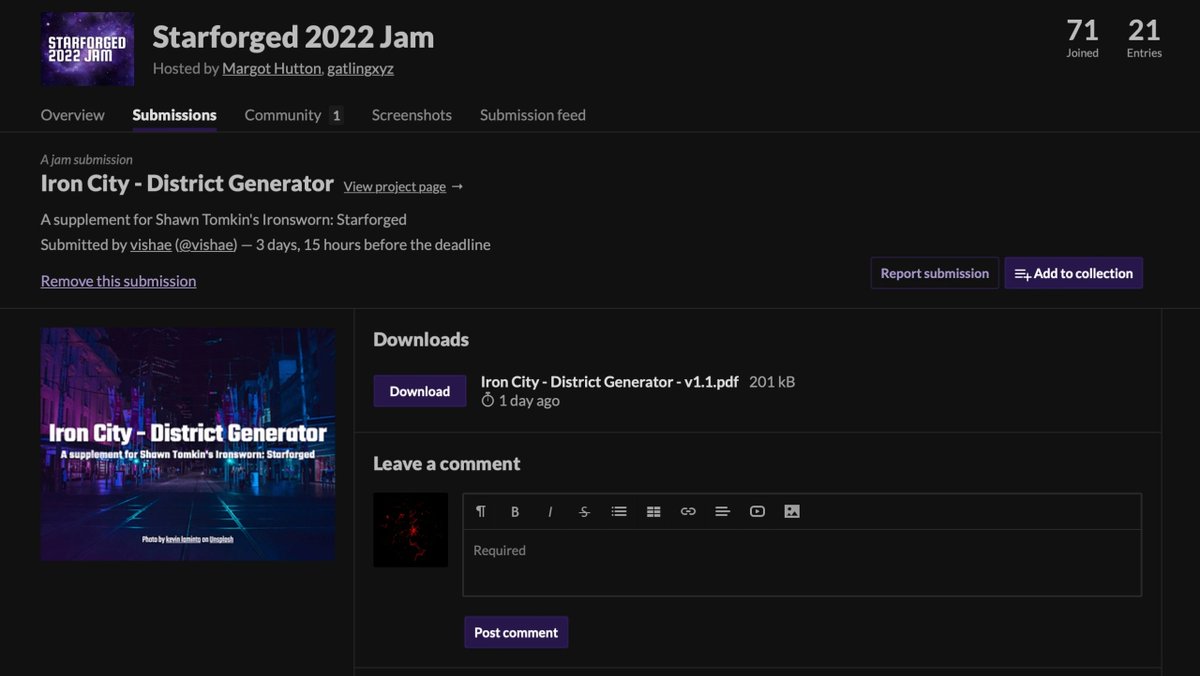The image size is (1200, 676).
Task: Click the Iron City - District Generator heading
Action: [187, 184]
